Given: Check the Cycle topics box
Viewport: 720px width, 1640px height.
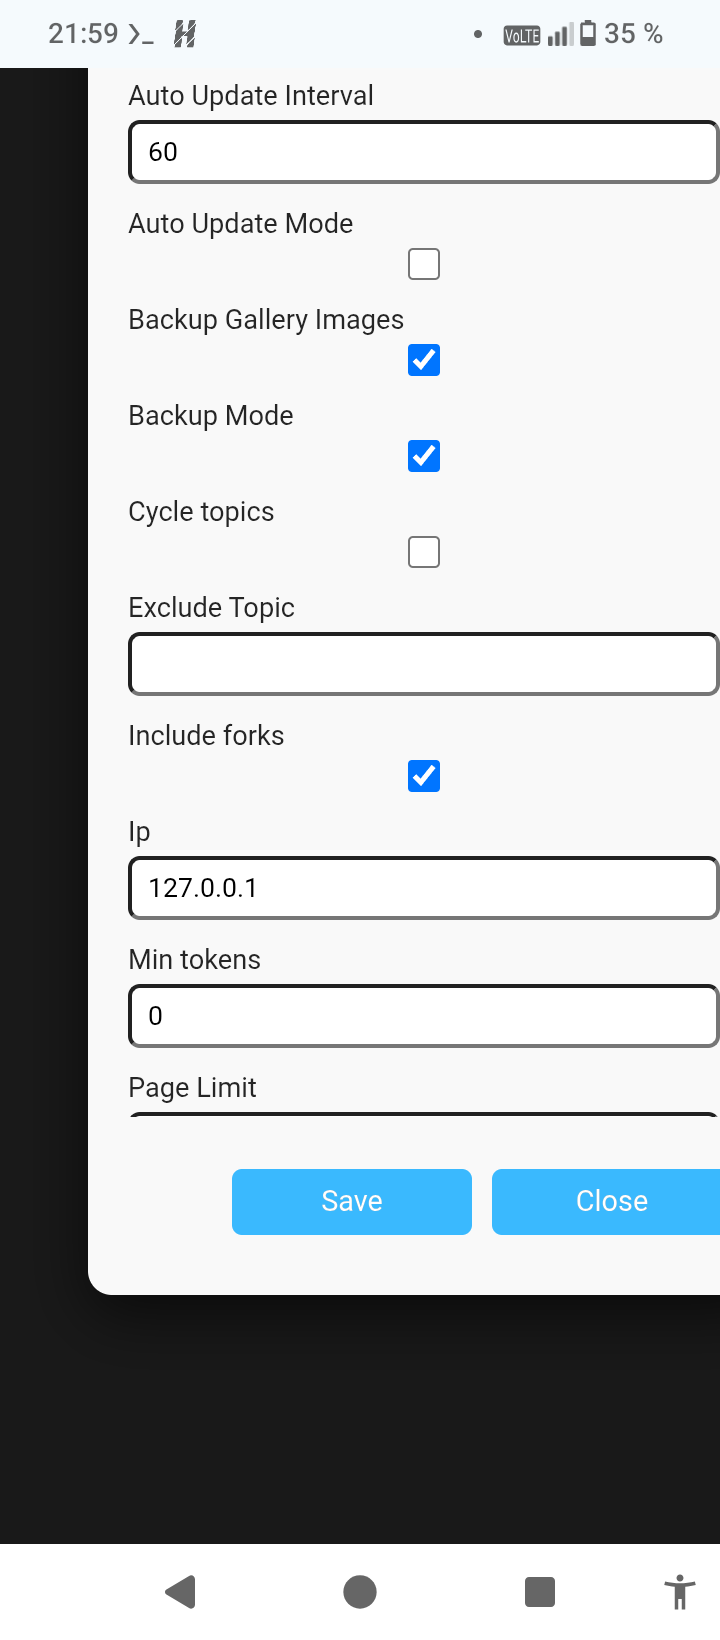Looking at the screenshot, I should [424, 552].
